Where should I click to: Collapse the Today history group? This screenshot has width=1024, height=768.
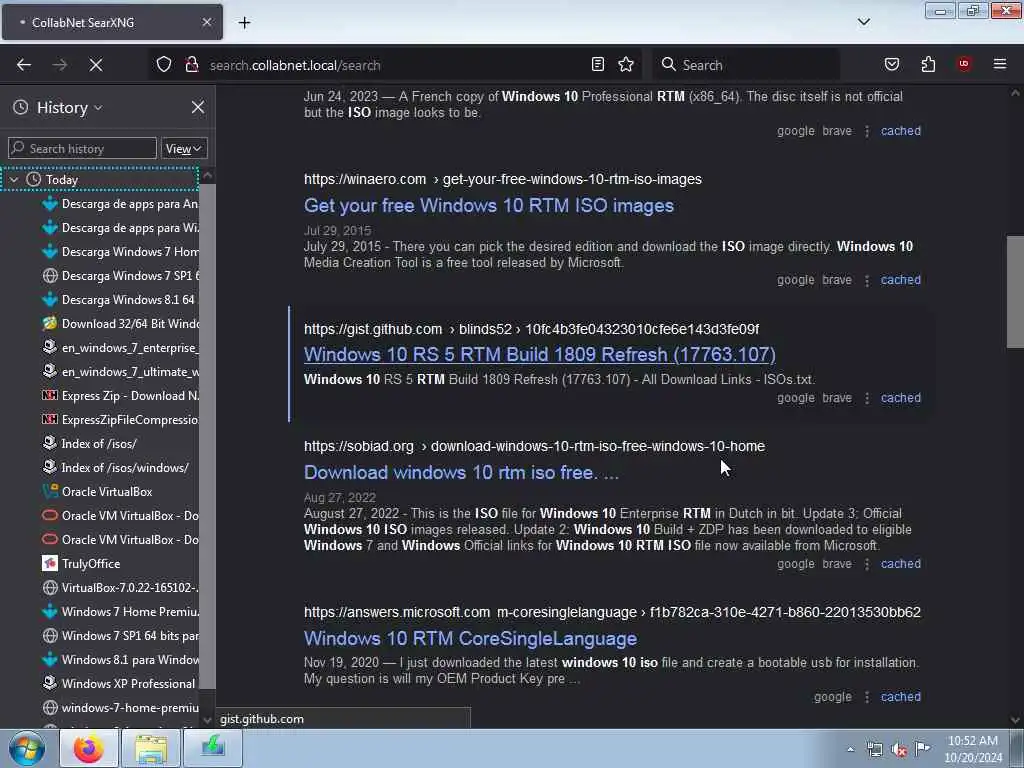click(x=14, y=179)
